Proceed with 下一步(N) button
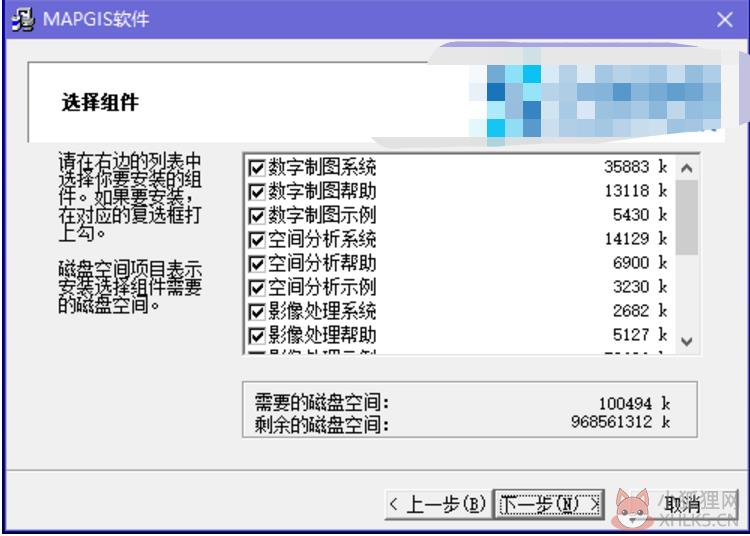 [549, 504]
